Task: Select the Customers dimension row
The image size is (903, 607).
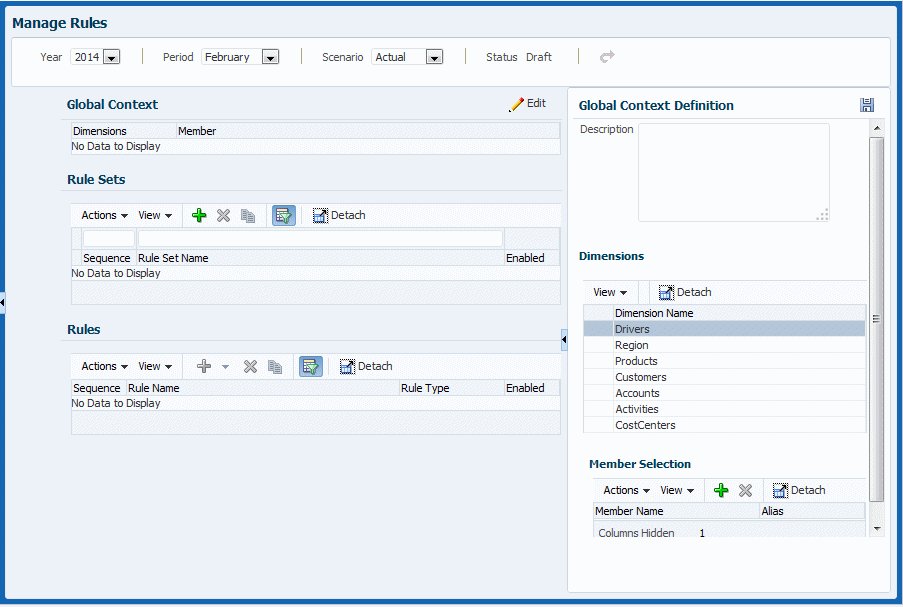Action: pos(724,377)
